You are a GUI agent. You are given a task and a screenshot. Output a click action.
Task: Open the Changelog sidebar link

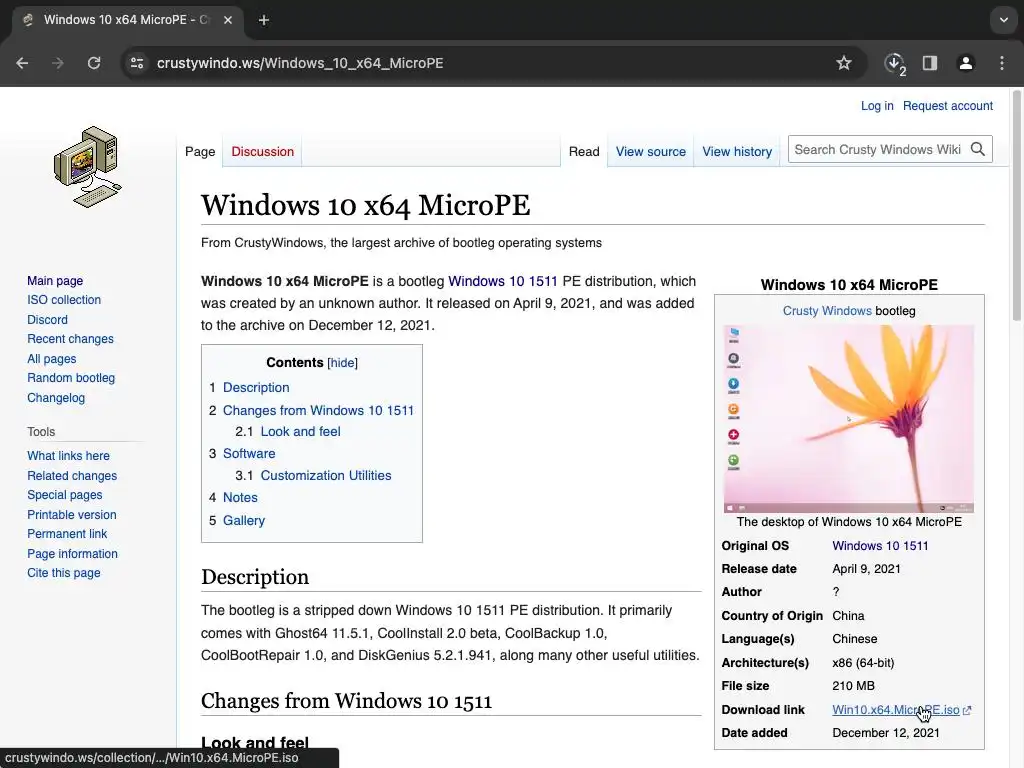coord(56,398)
